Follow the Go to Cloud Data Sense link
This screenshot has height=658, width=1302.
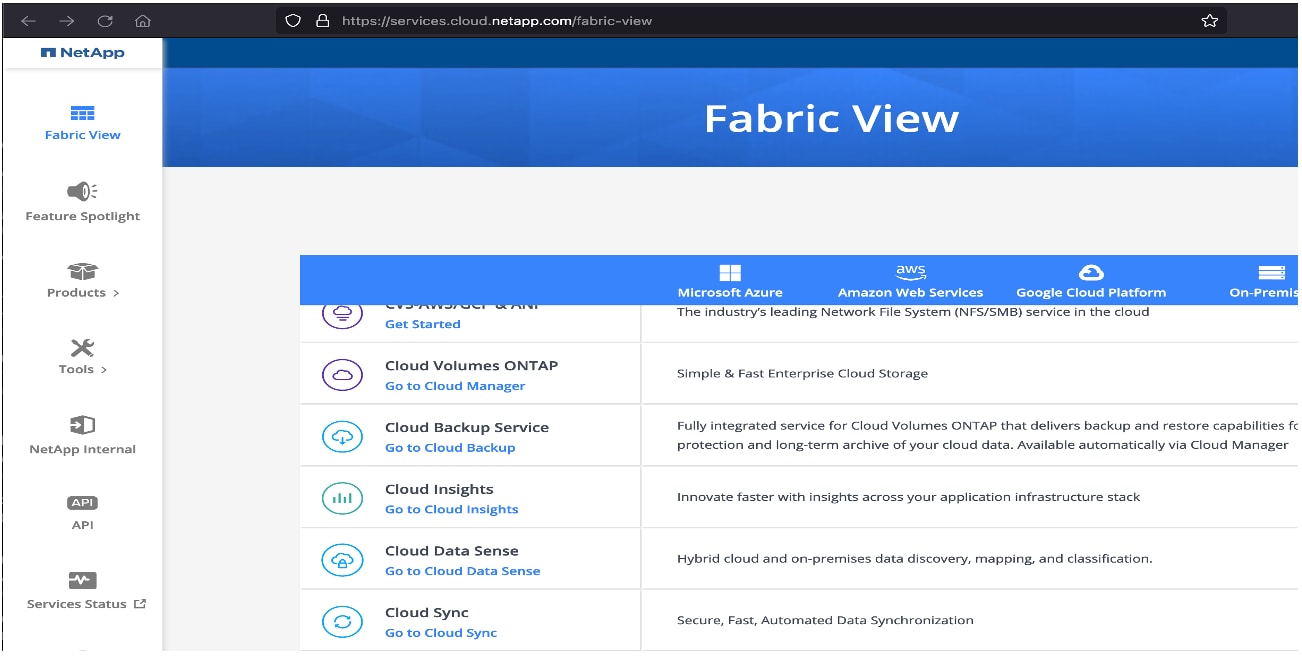pyautogui.click(x=462, y=571)
